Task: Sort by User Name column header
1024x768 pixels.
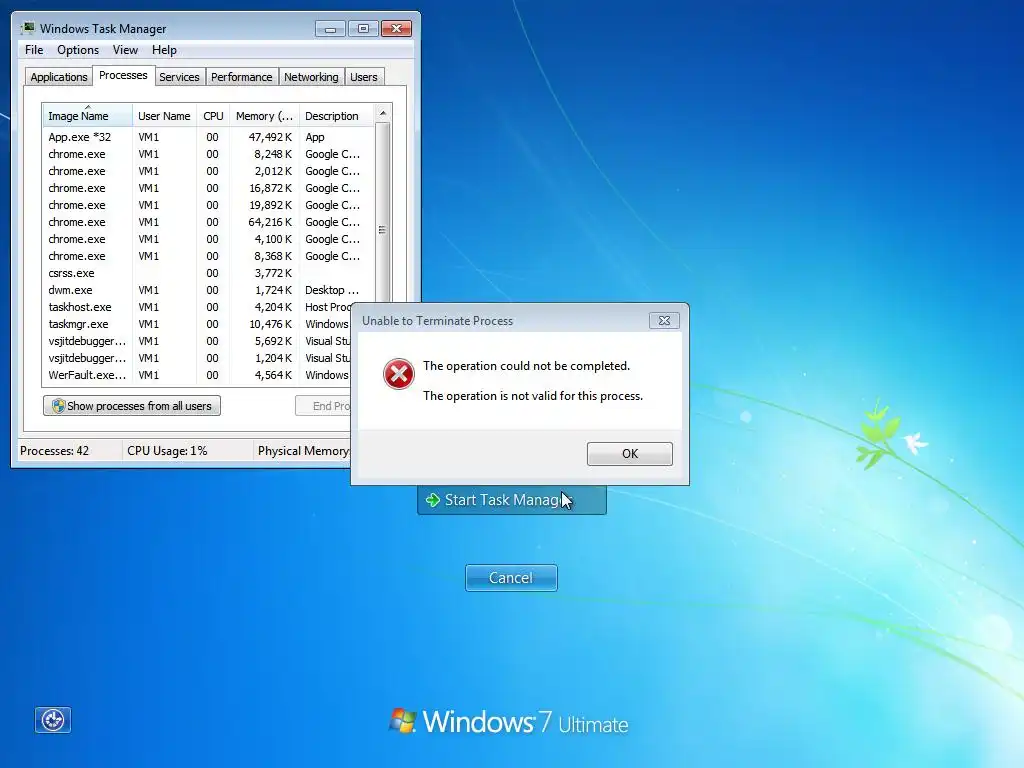Action: coord(164,116)
